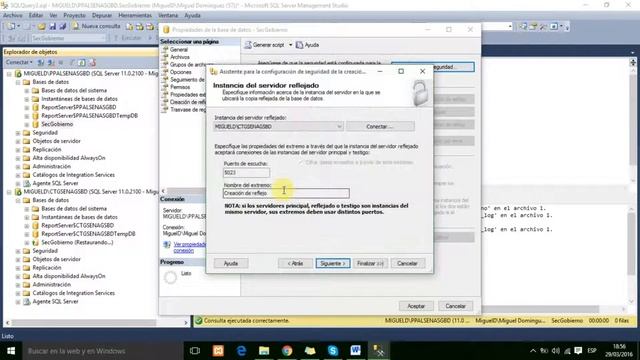Click 'Consulta ejecutada correctamente.' status text
This screenshot has width=640, height=360.
[x=247, y=321]
